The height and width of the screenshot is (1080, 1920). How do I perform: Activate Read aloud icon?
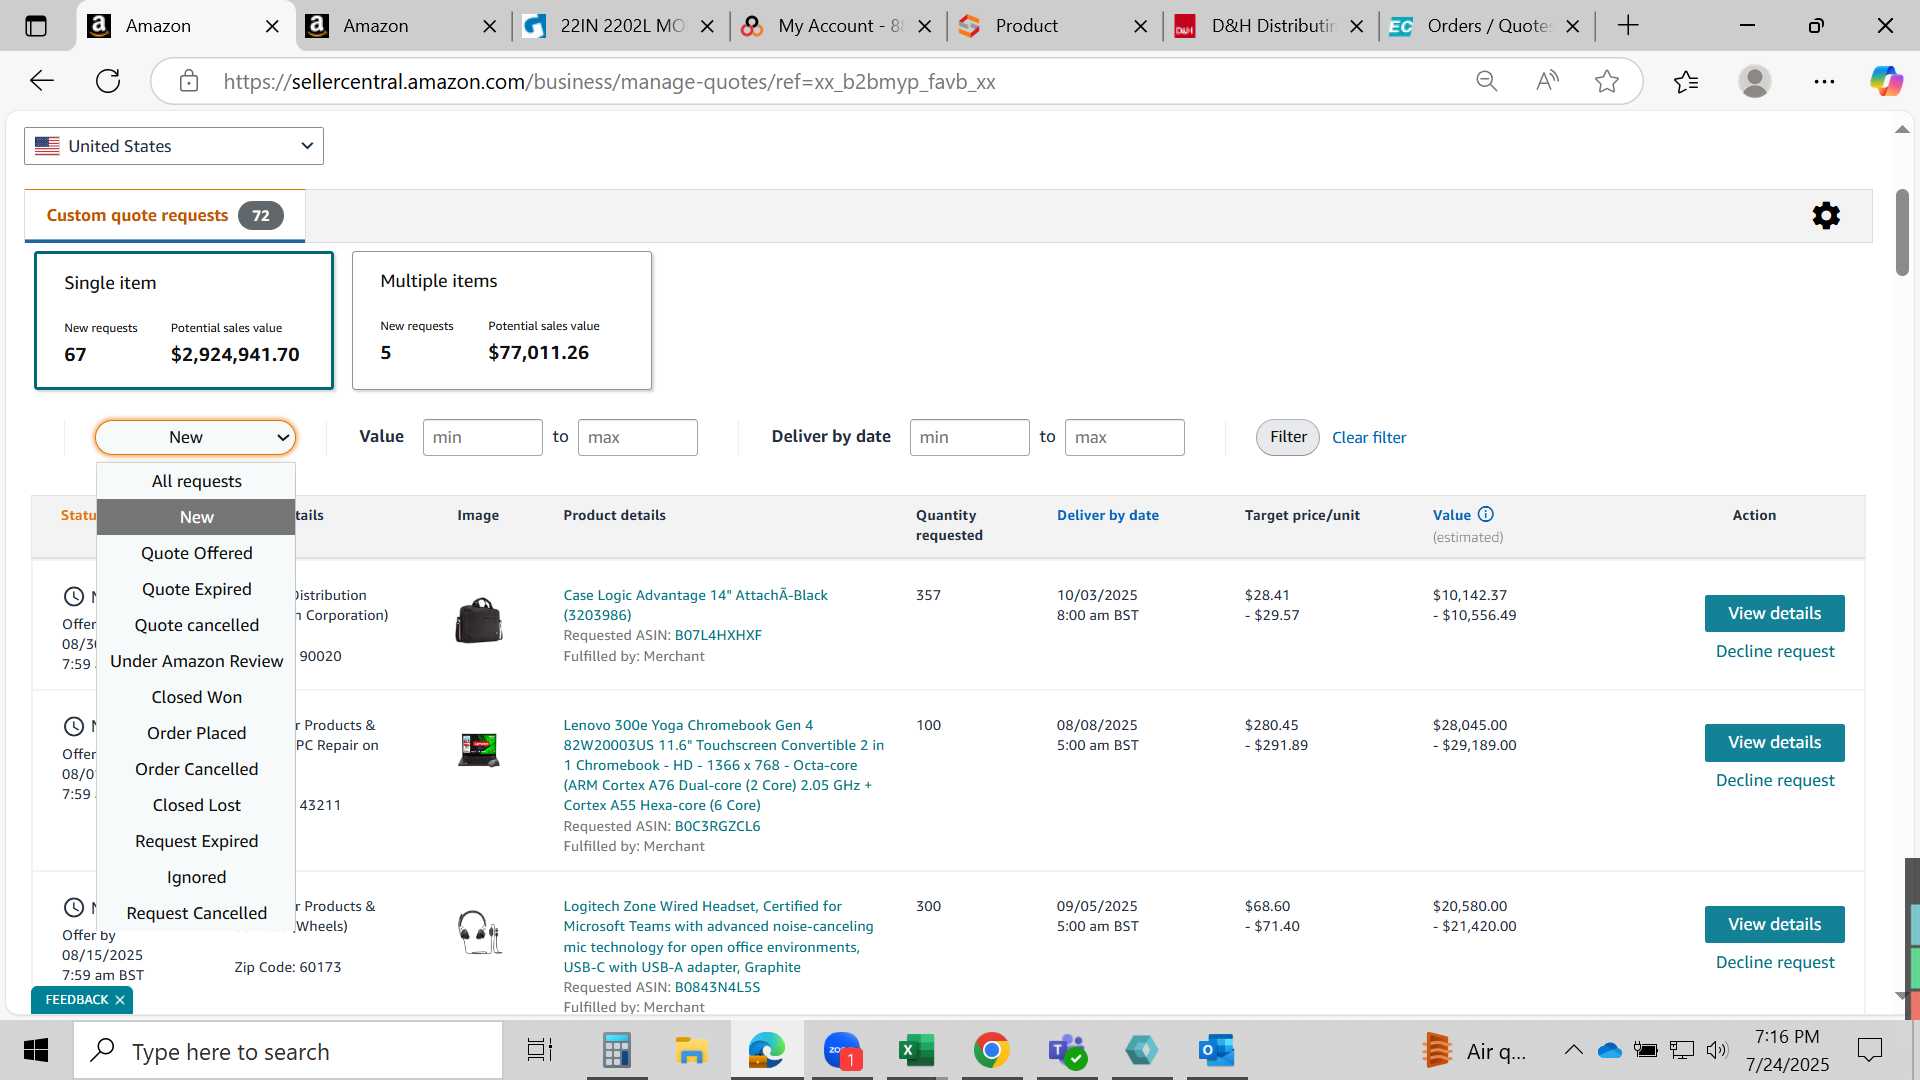pos(1547,81)
